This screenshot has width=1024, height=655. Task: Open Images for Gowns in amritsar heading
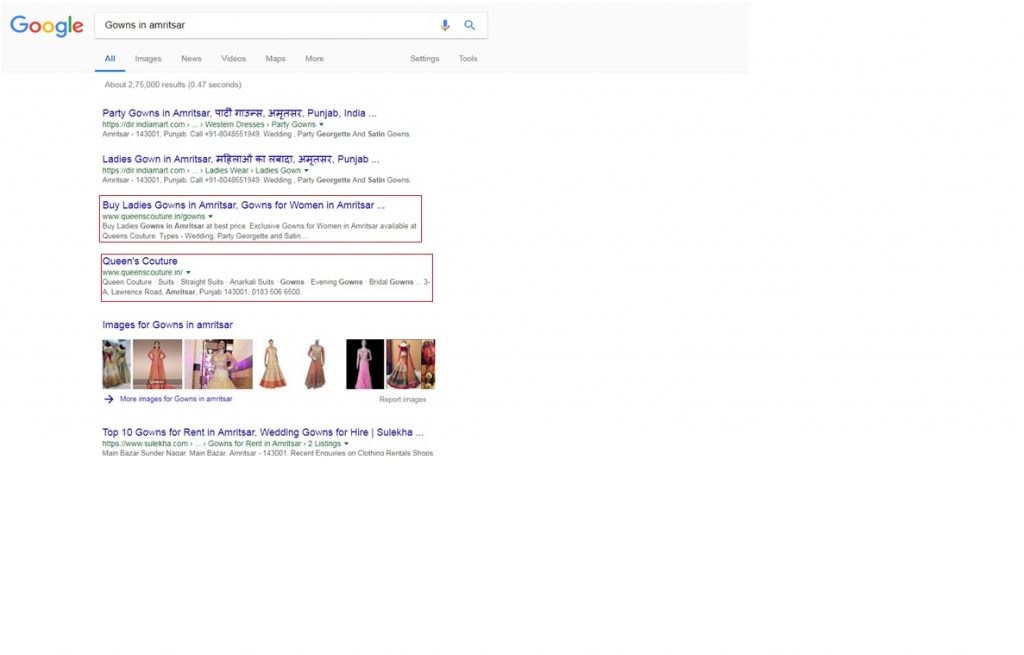(x=167, y=325)
